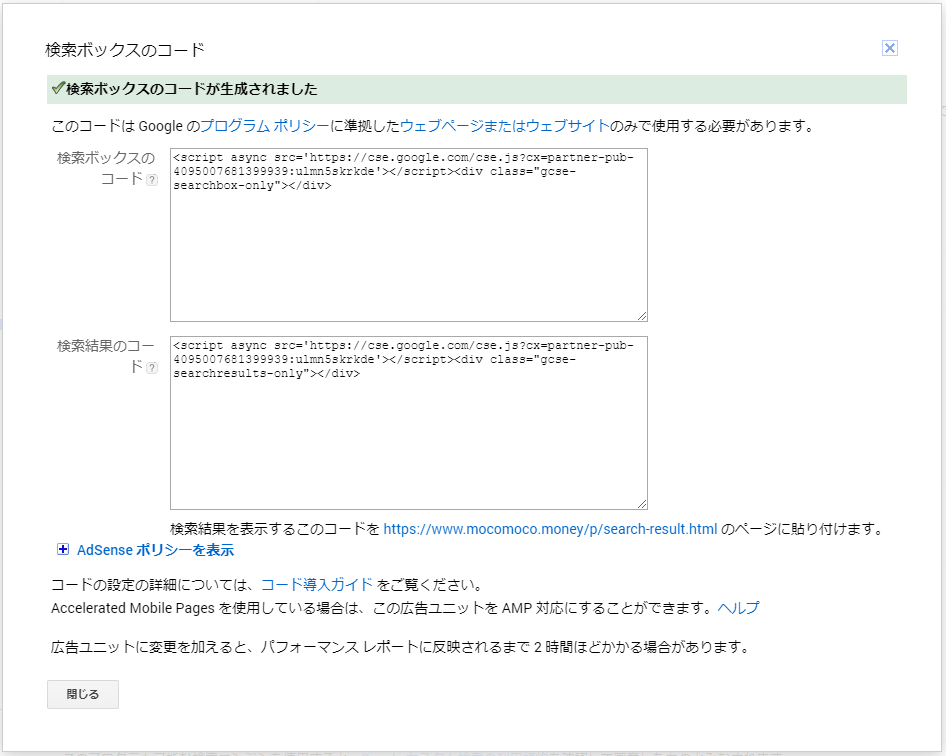Viewport: 946px width, 756px height.
Task: Close the 検索ボックスのコード dialog with the X icon
Action: [889, 48]
